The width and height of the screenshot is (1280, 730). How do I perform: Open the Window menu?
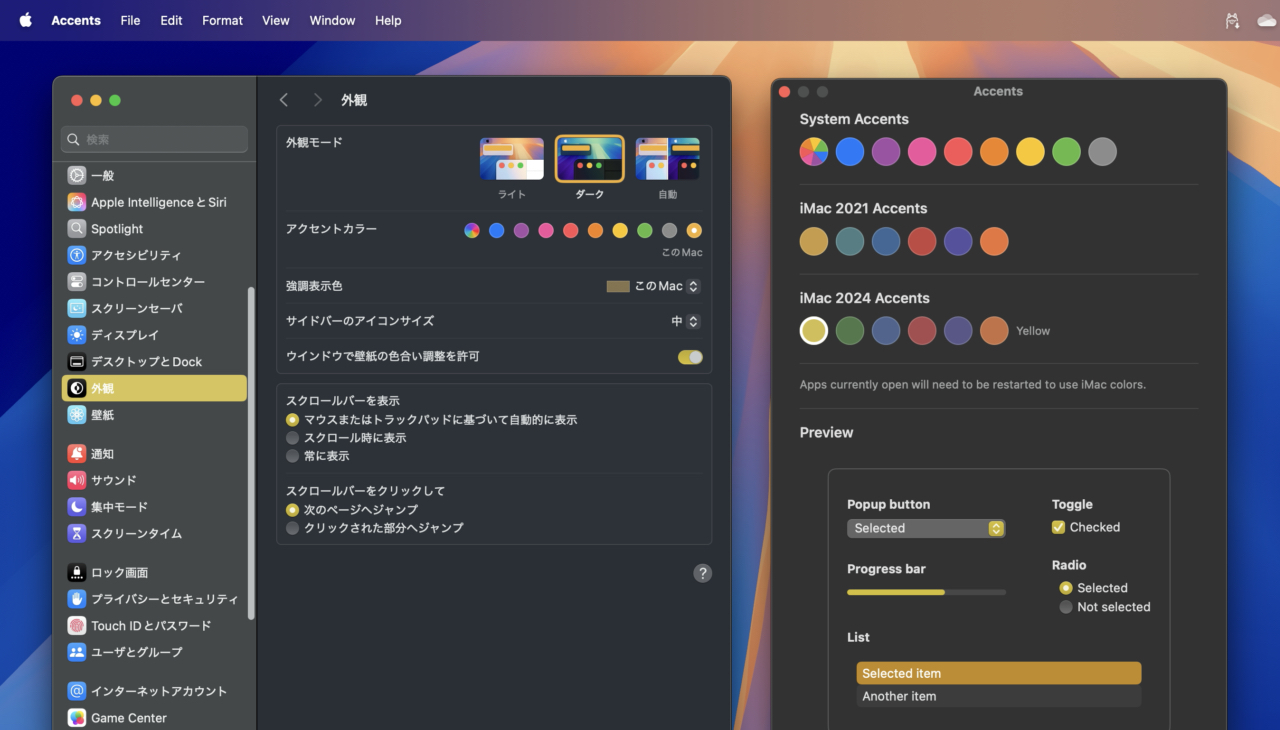tap(332, 20)
